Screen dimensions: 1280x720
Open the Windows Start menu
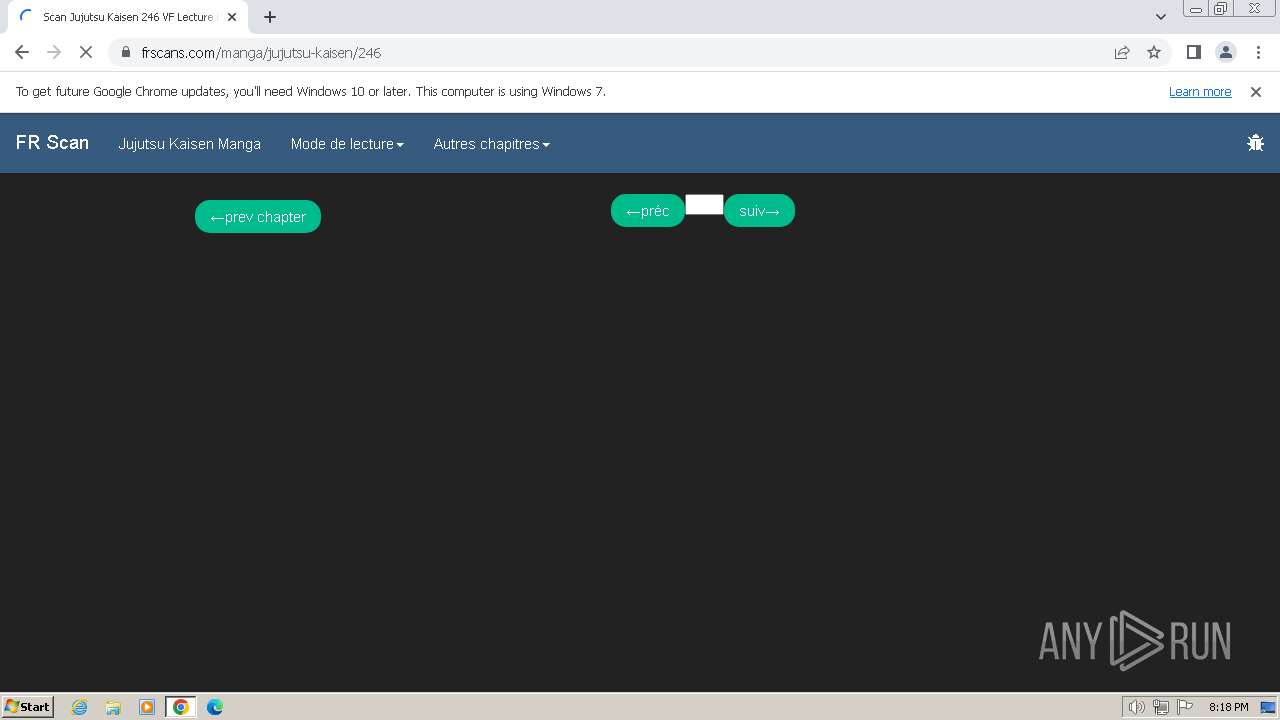pyautogui.click(x=28, y=706)
